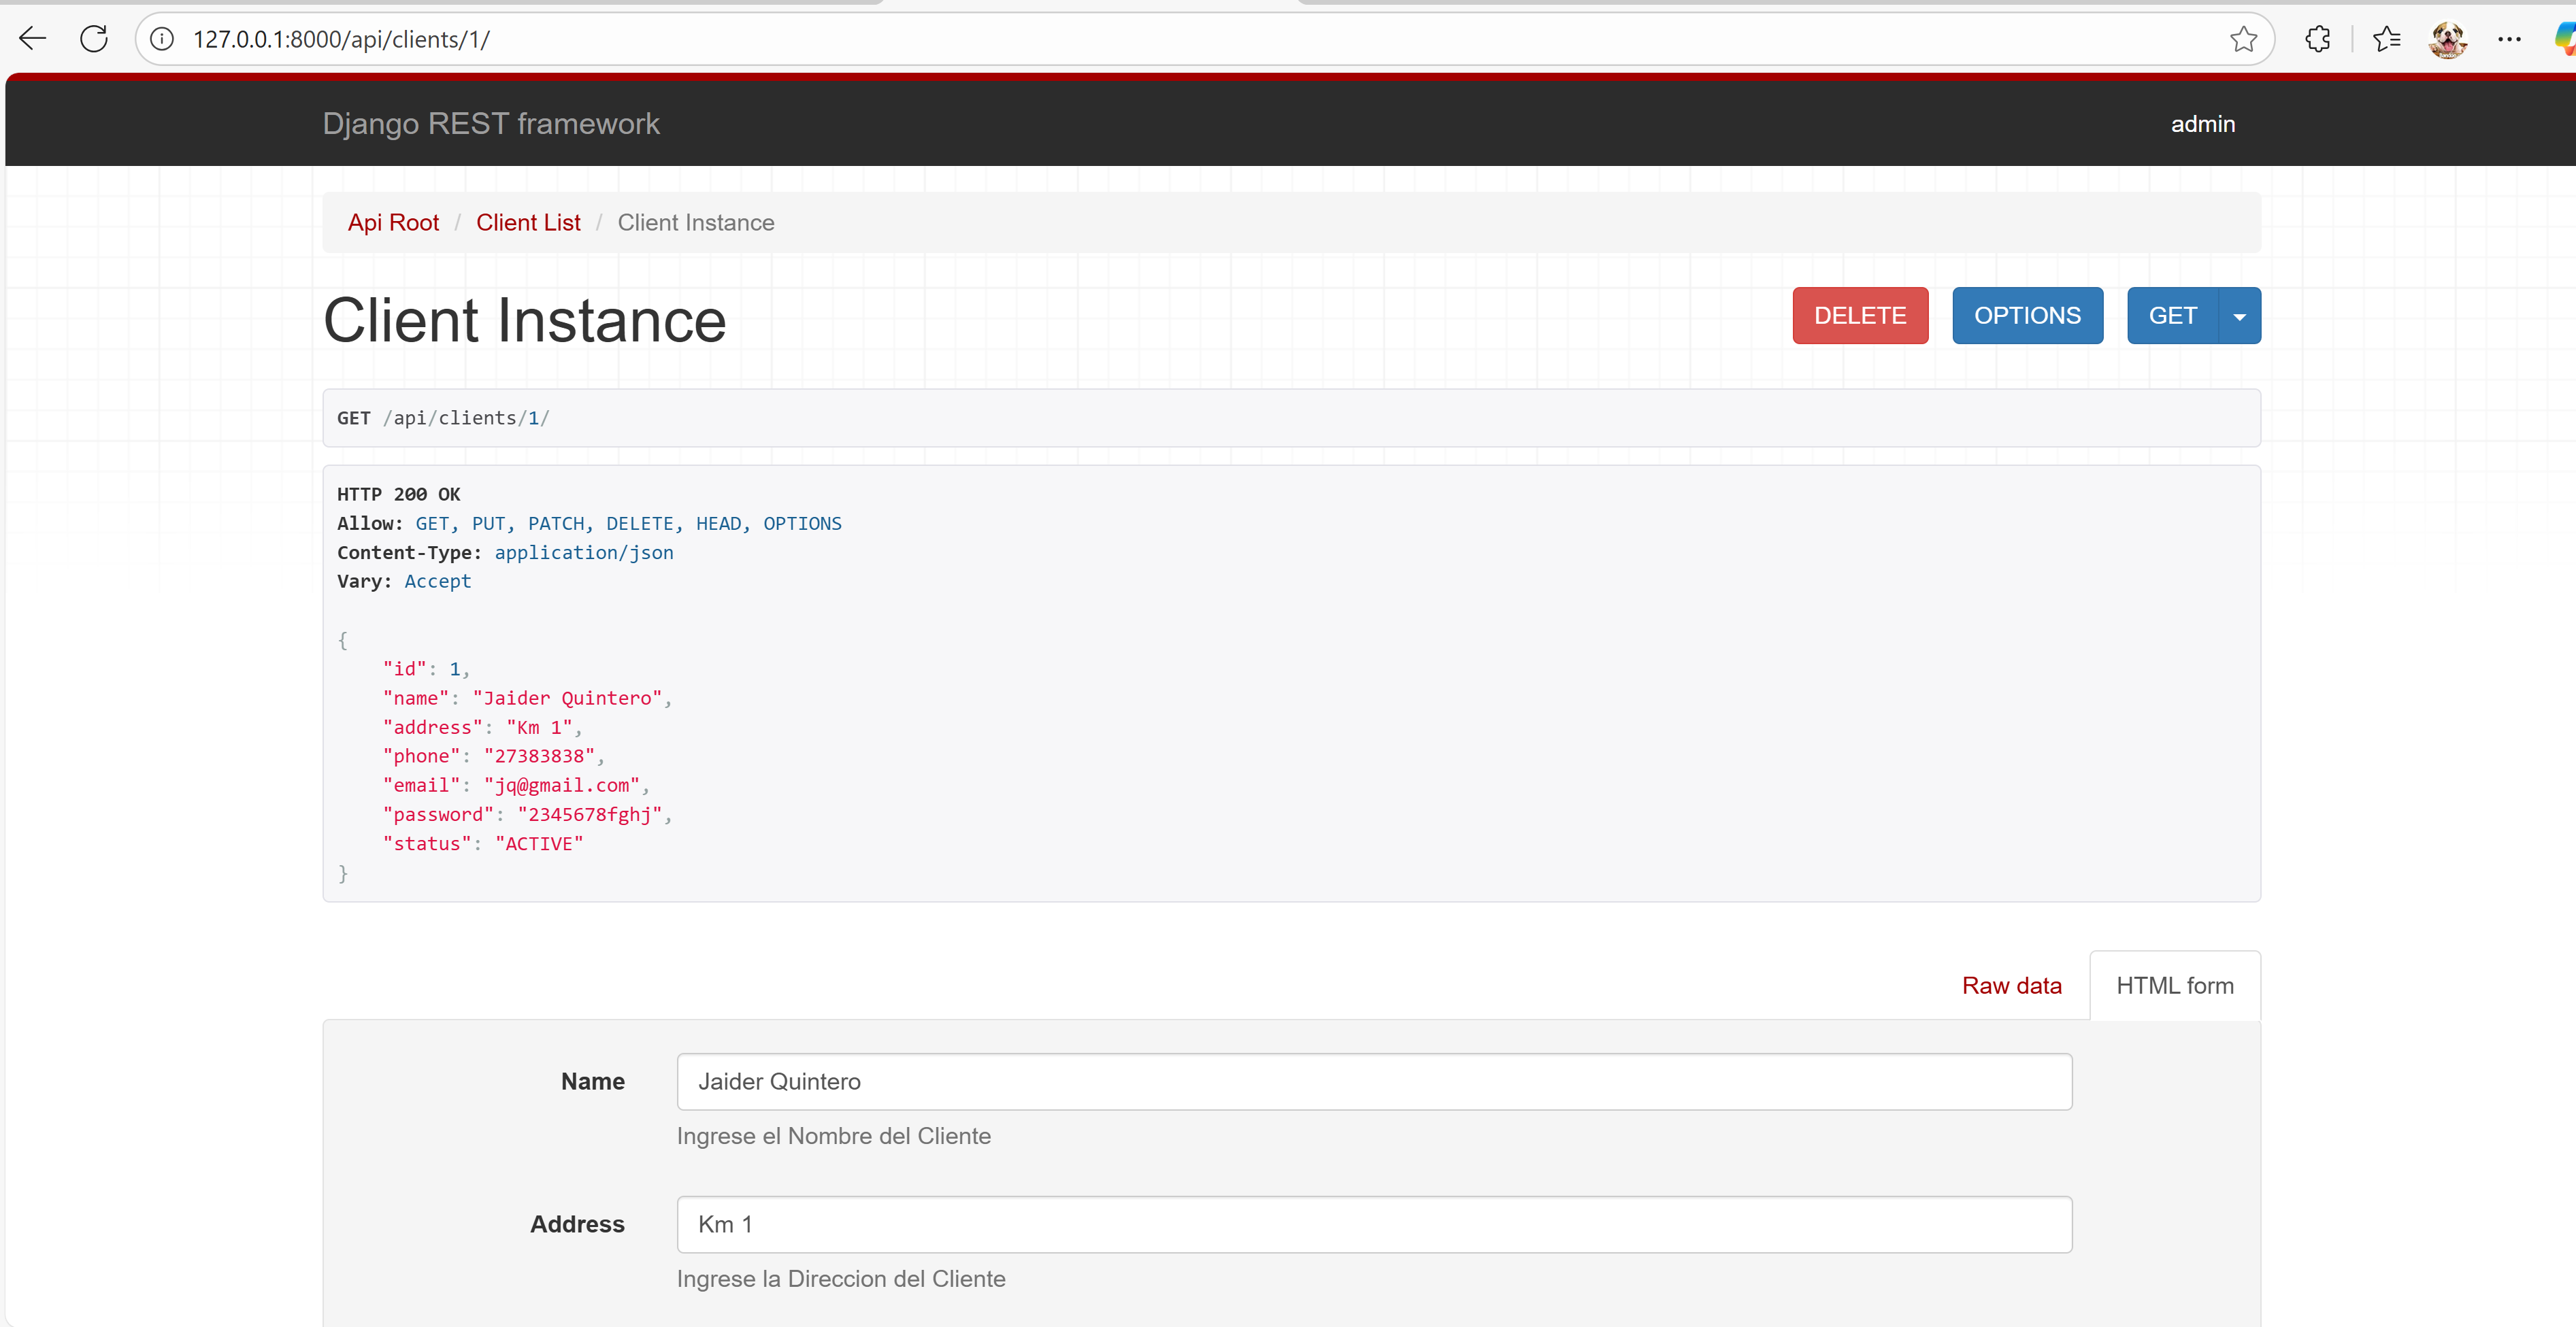Open the Client List breadcrumb link
The image size is (2576, 1327).
[528, 223]
